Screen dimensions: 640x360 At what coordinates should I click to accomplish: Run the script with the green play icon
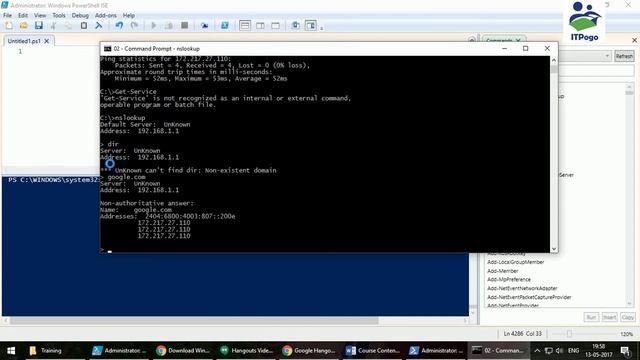click(154, 25)
